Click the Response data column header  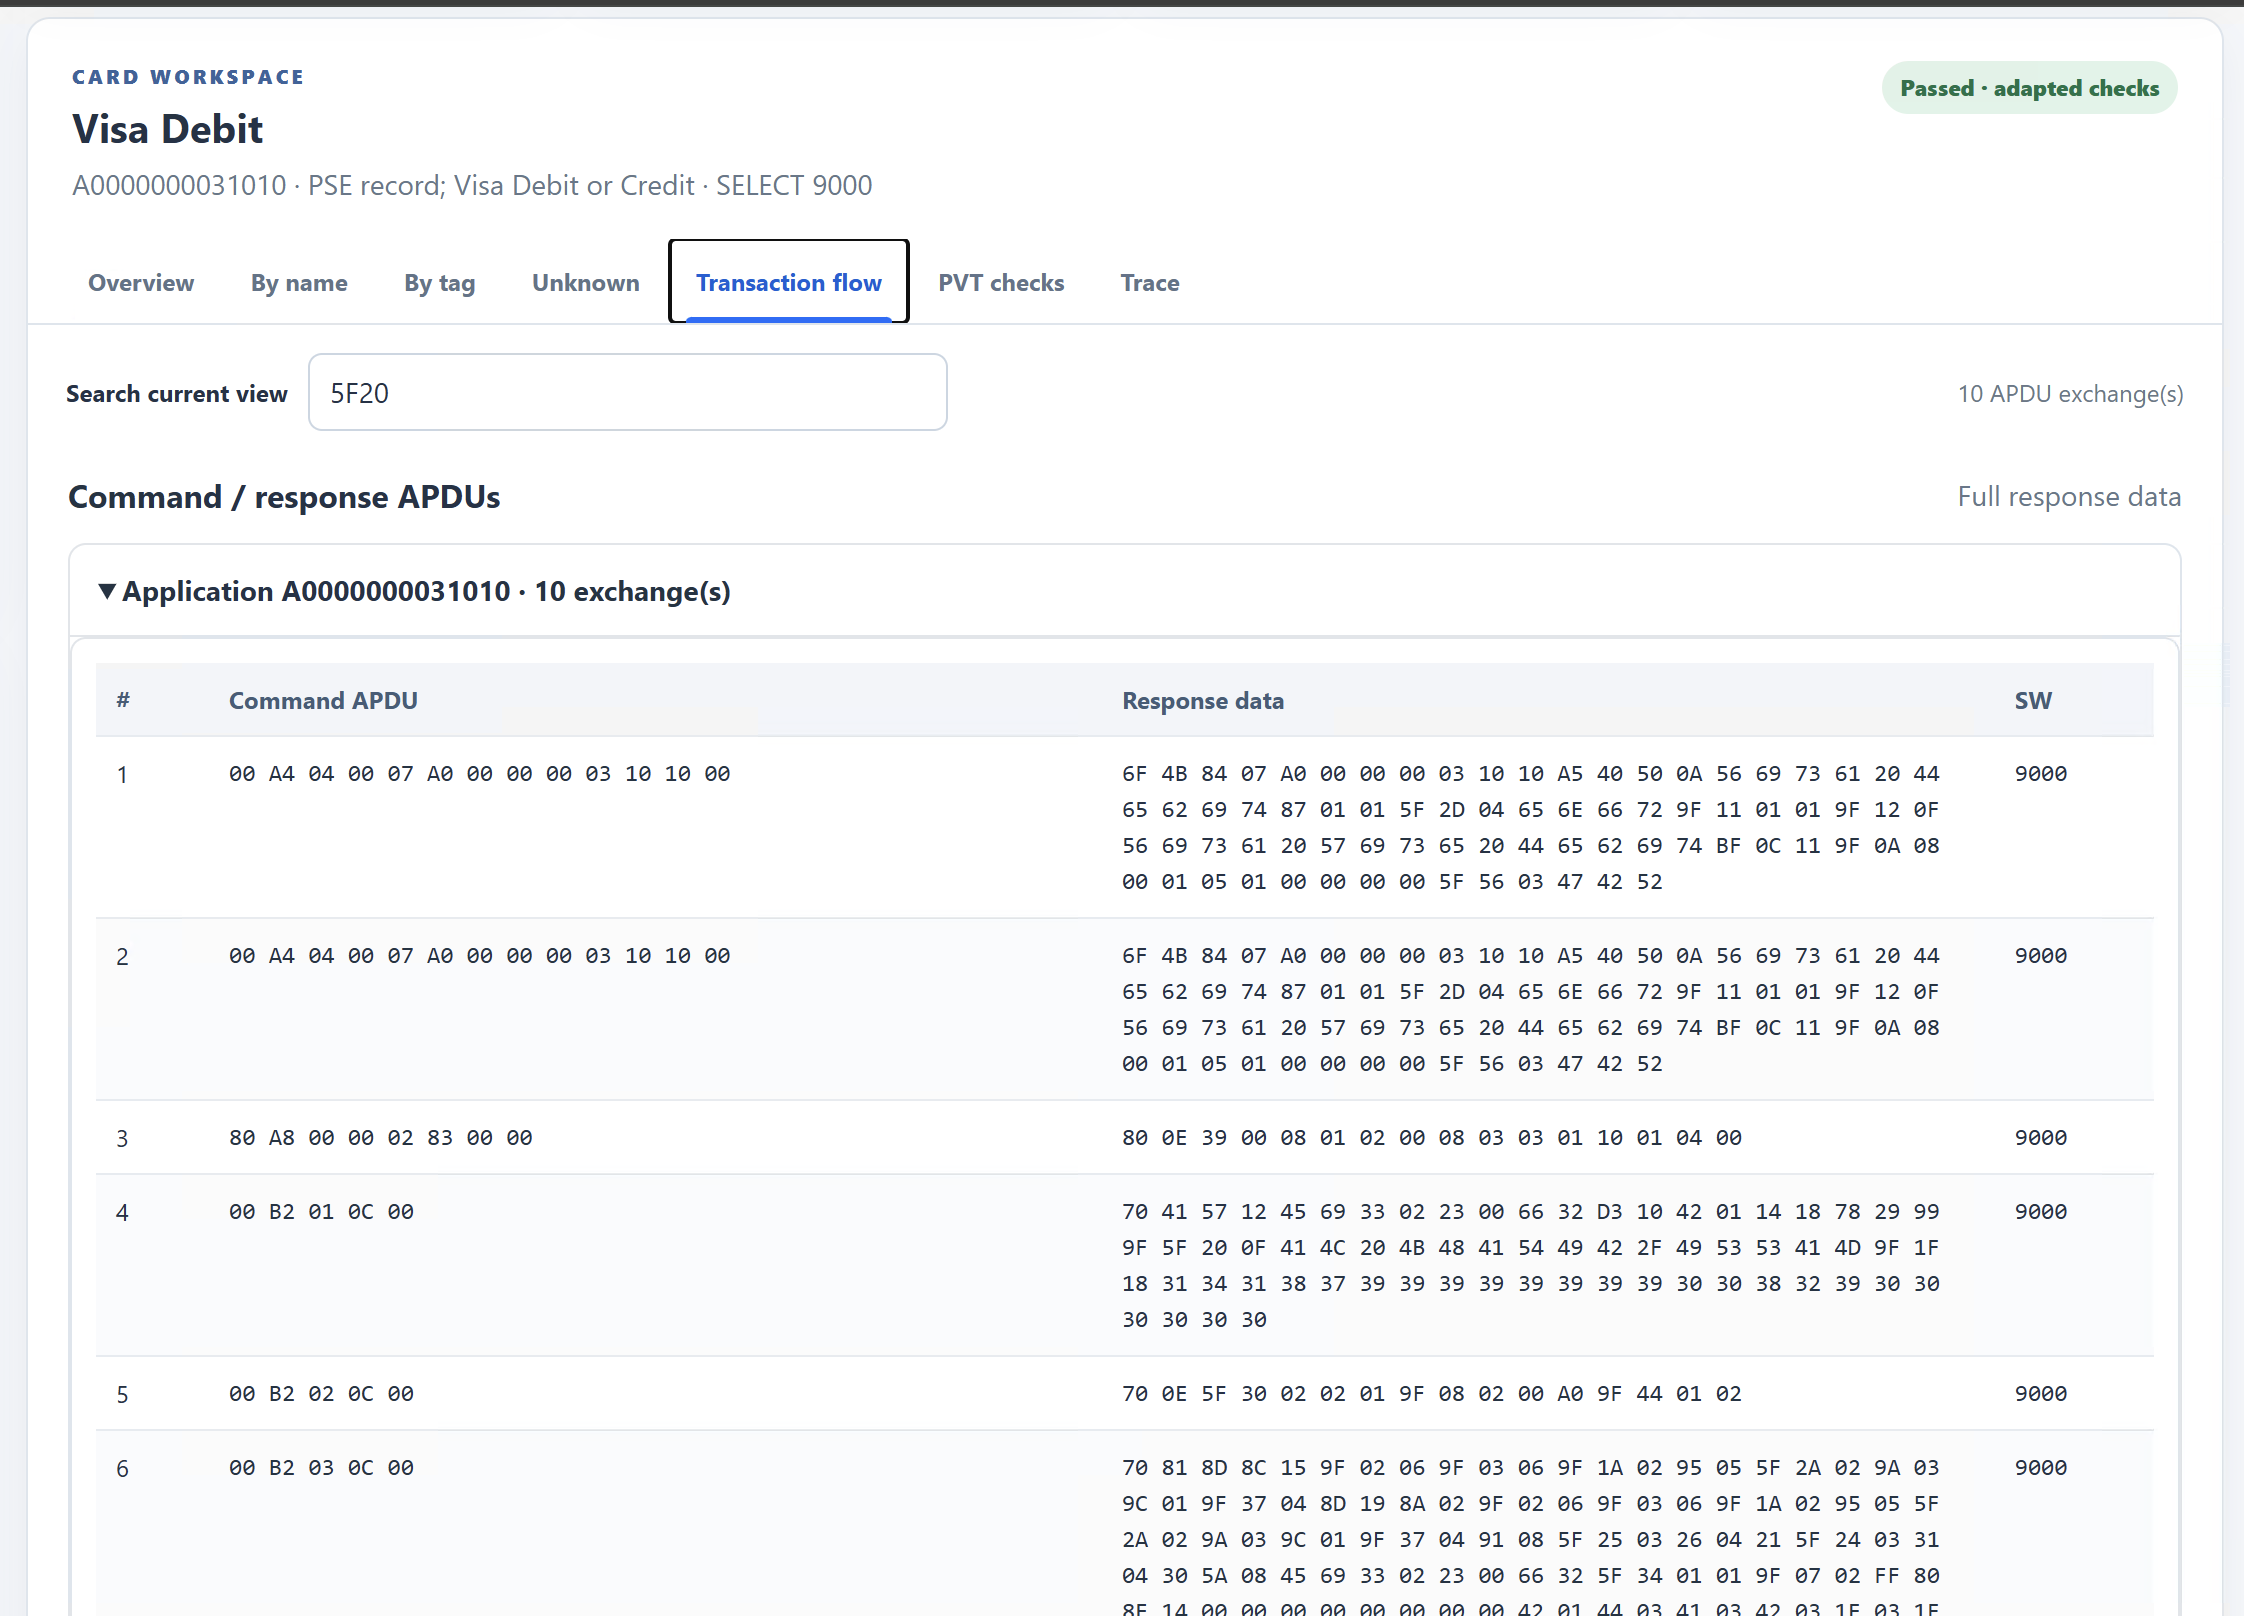point(1203,701)
